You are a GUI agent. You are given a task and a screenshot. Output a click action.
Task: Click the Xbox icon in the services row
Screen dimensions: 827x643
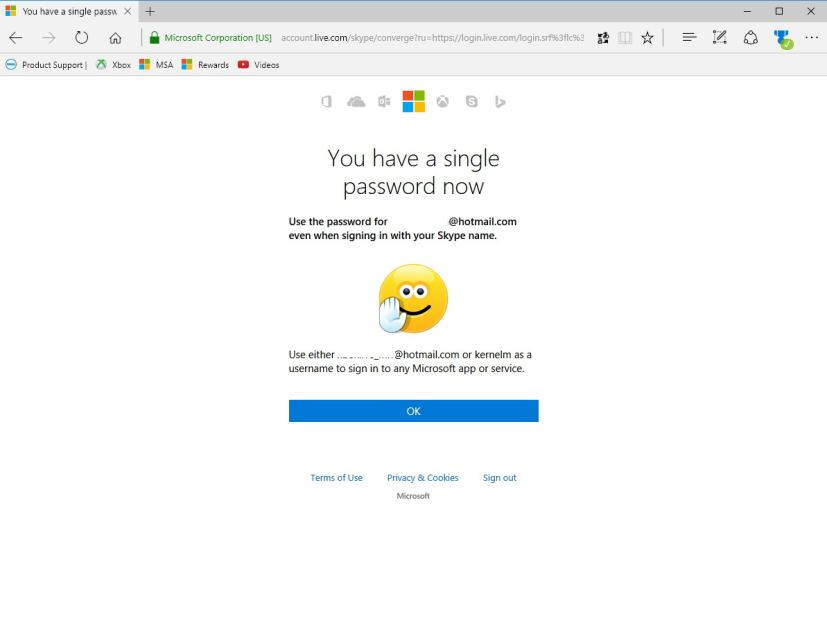pyautogui.click(x=442, y=102)
